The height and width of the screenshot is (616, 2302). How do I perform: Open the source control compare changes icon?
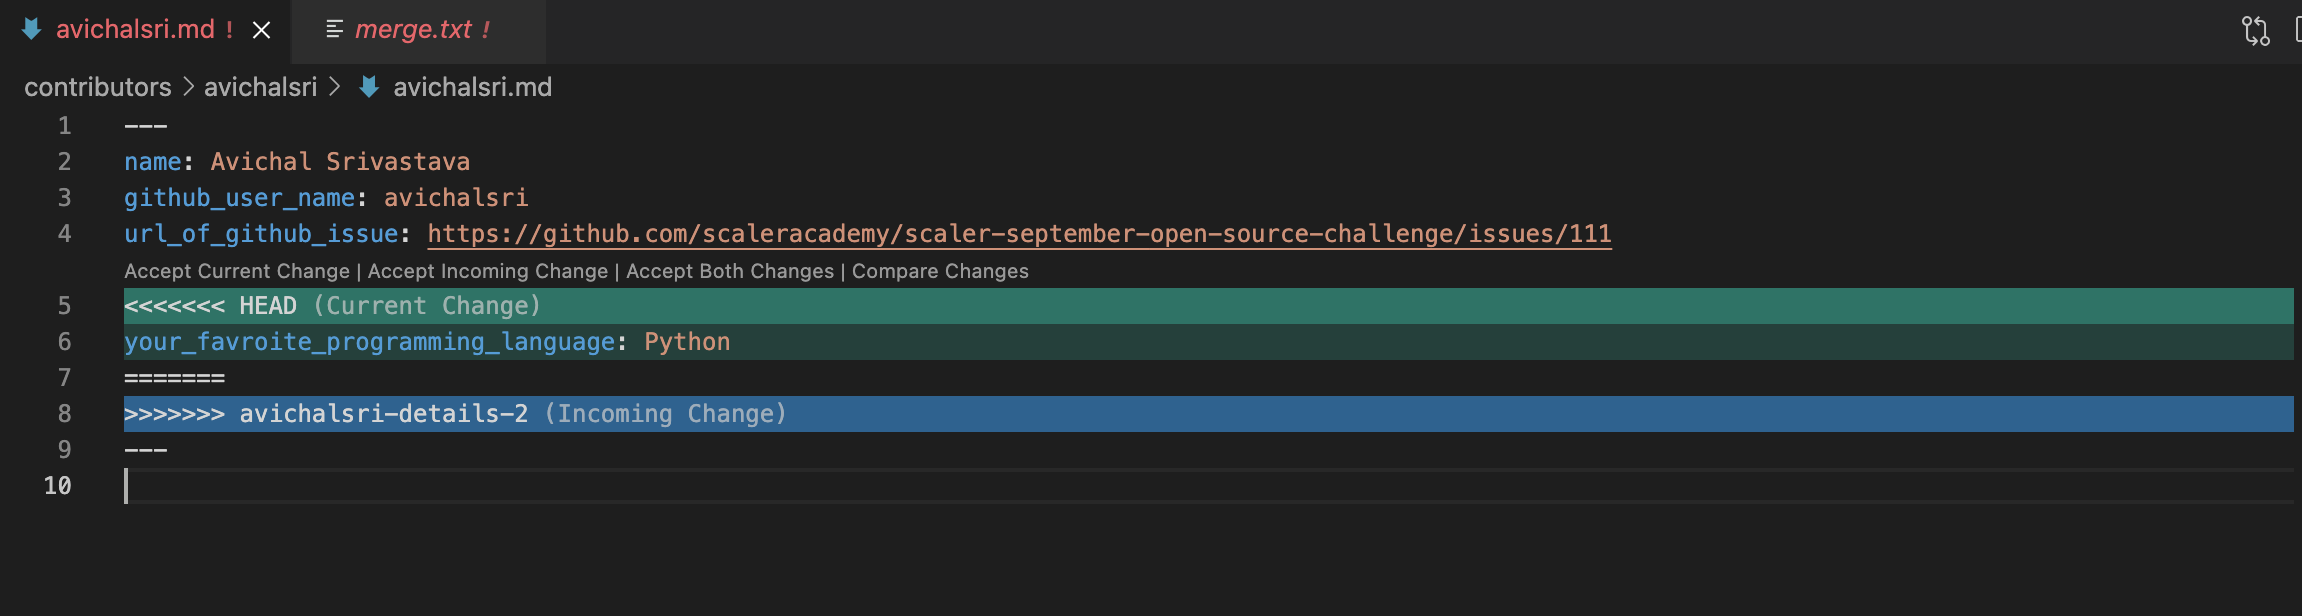pos(2255,30)
